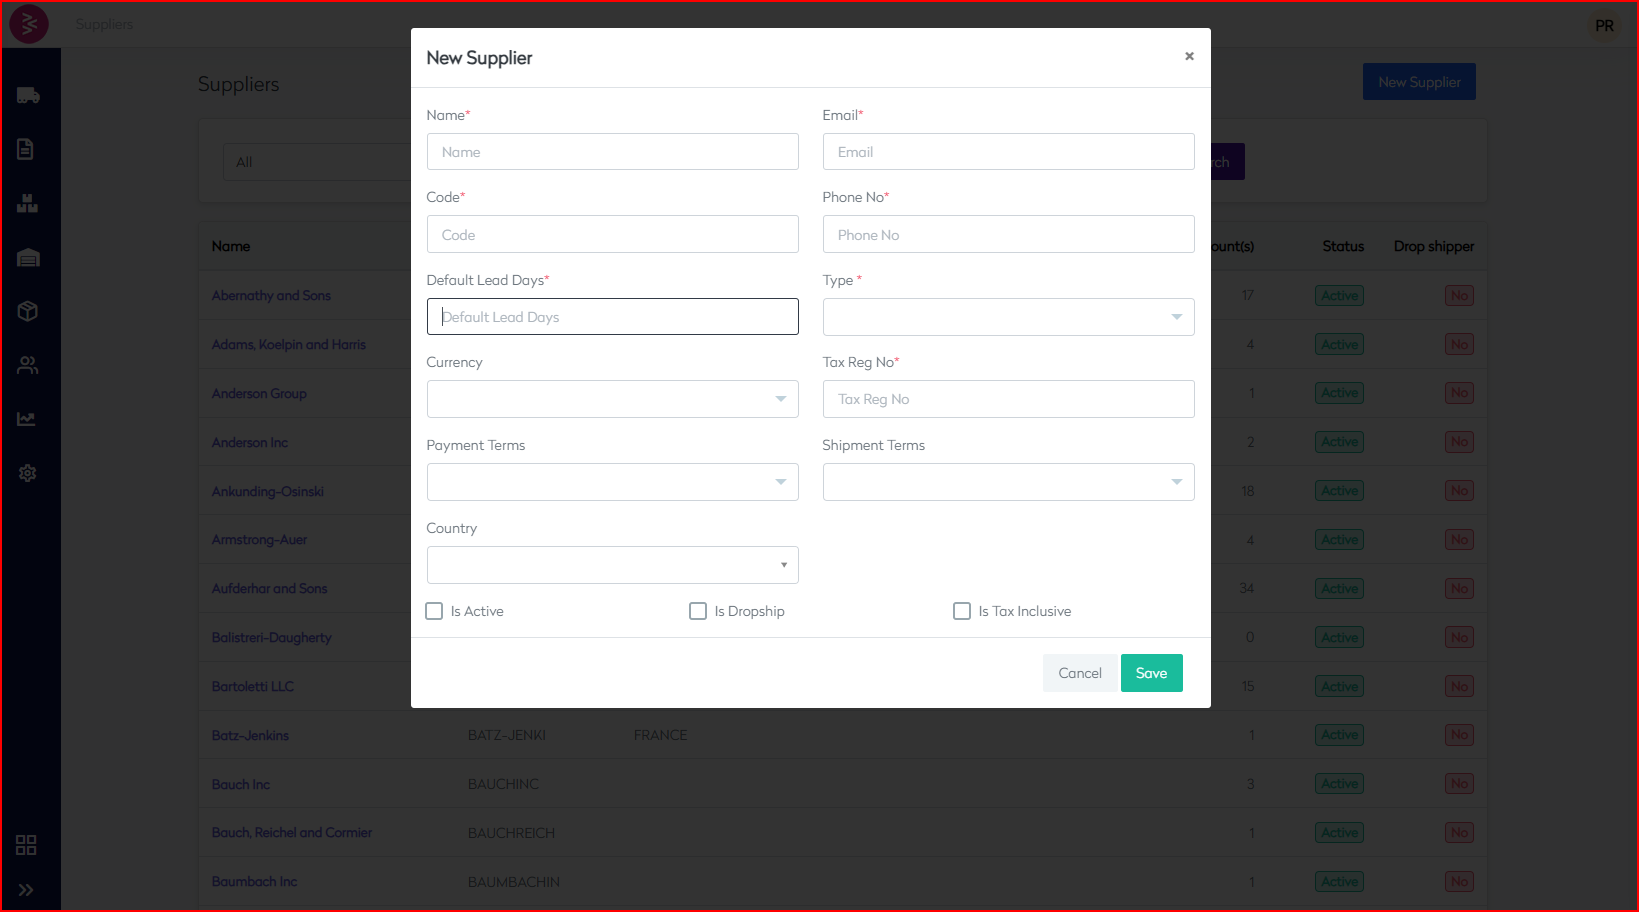Expand the Payment Terms dropdown
1639x912 pixels.
pos(612,482)
